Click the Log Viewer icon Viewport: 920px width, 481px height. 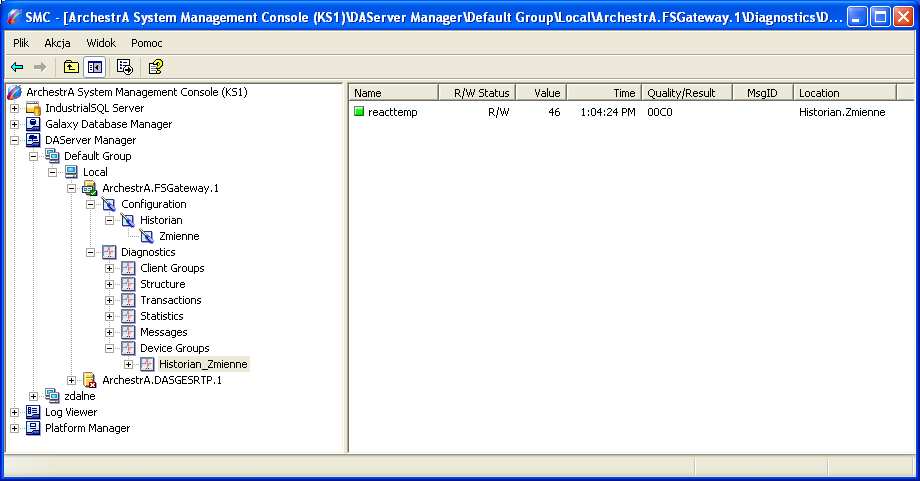point(33,412)
